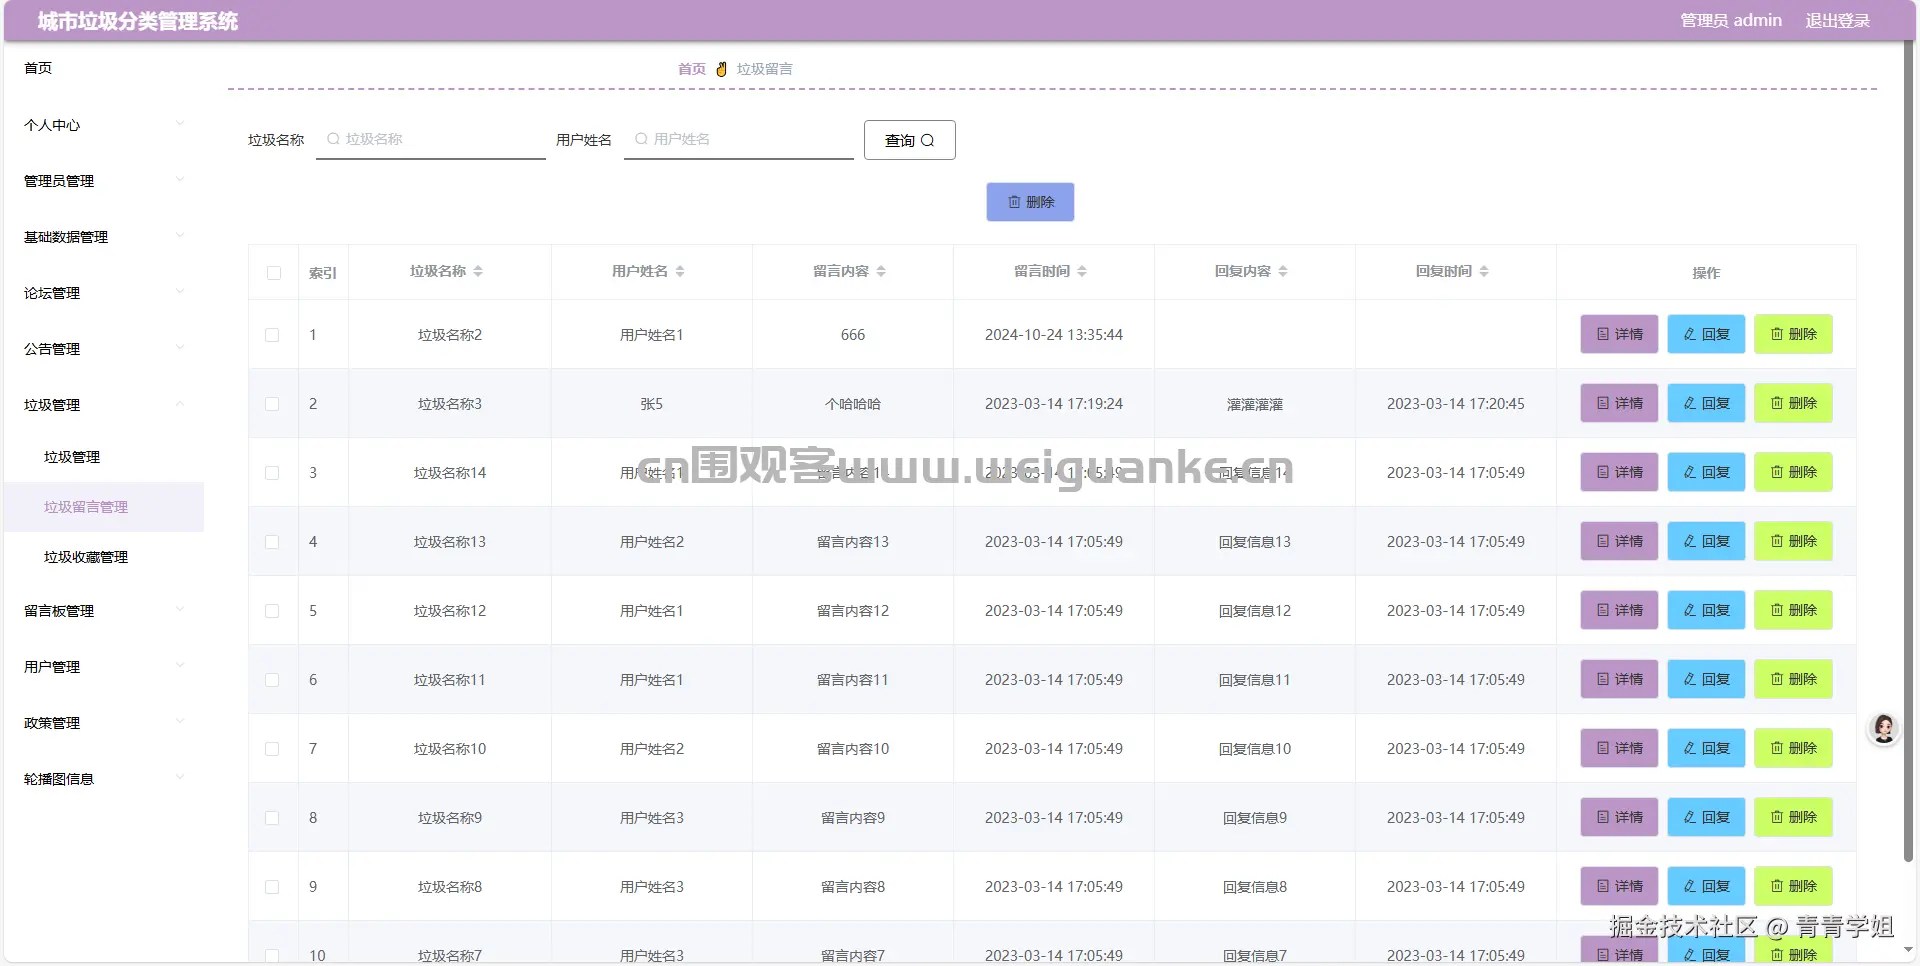The height and width of the screenshot is (966, 1920).
Task: Click the 首页 breadcrumb link
Action: 692,69
